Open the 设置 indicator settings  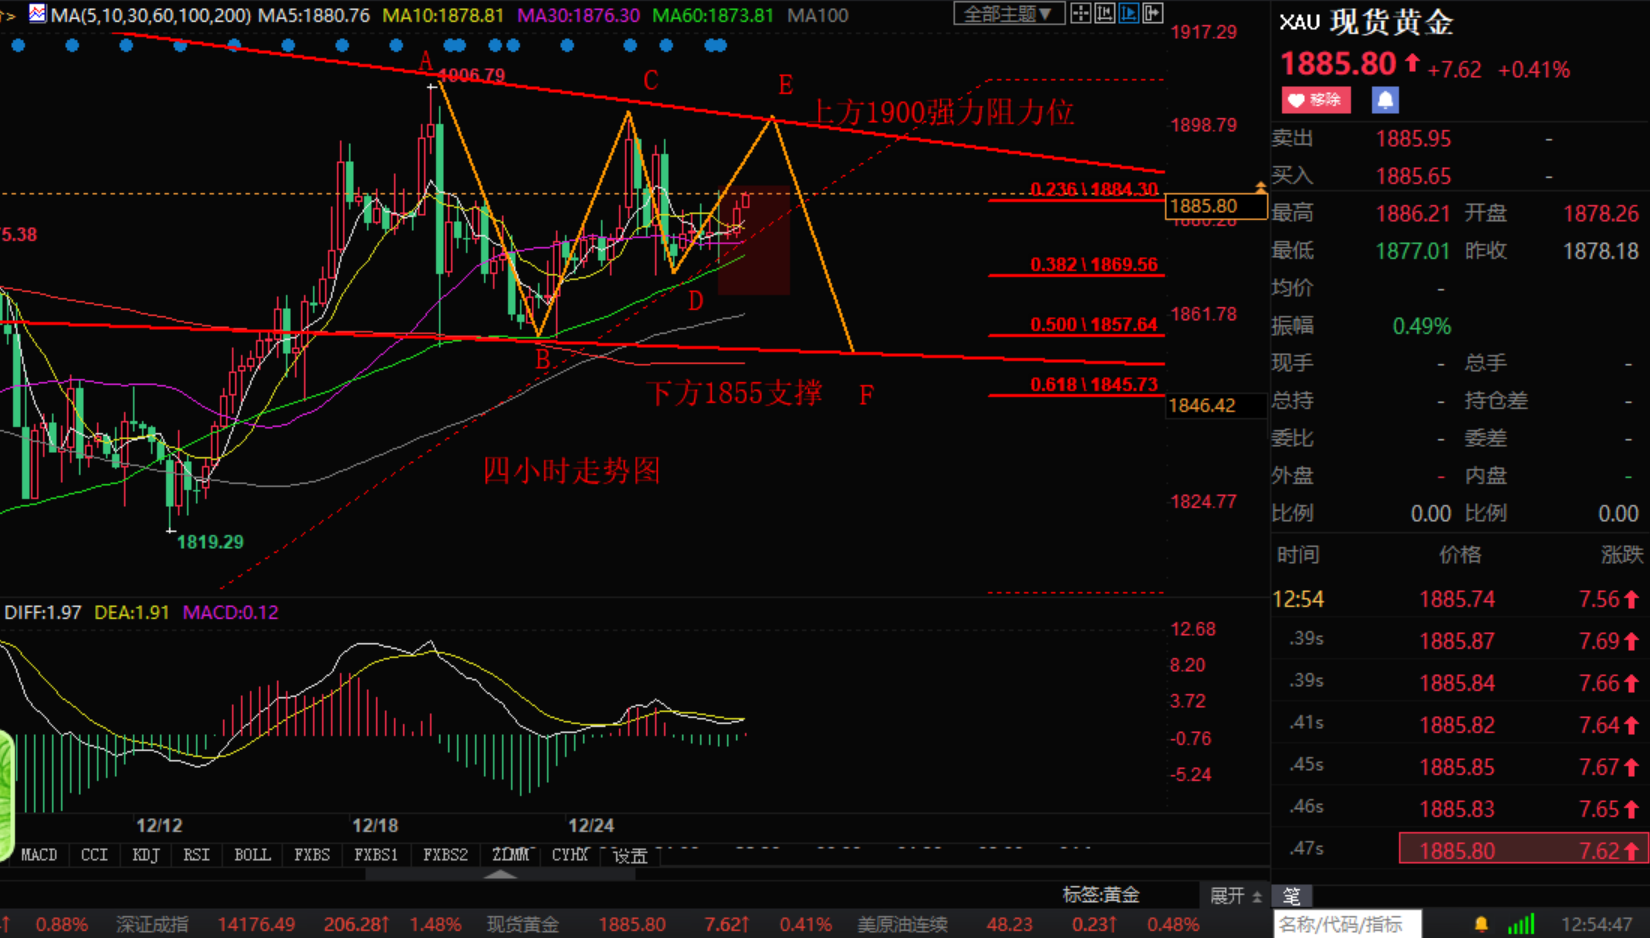(x=630, y=856)
